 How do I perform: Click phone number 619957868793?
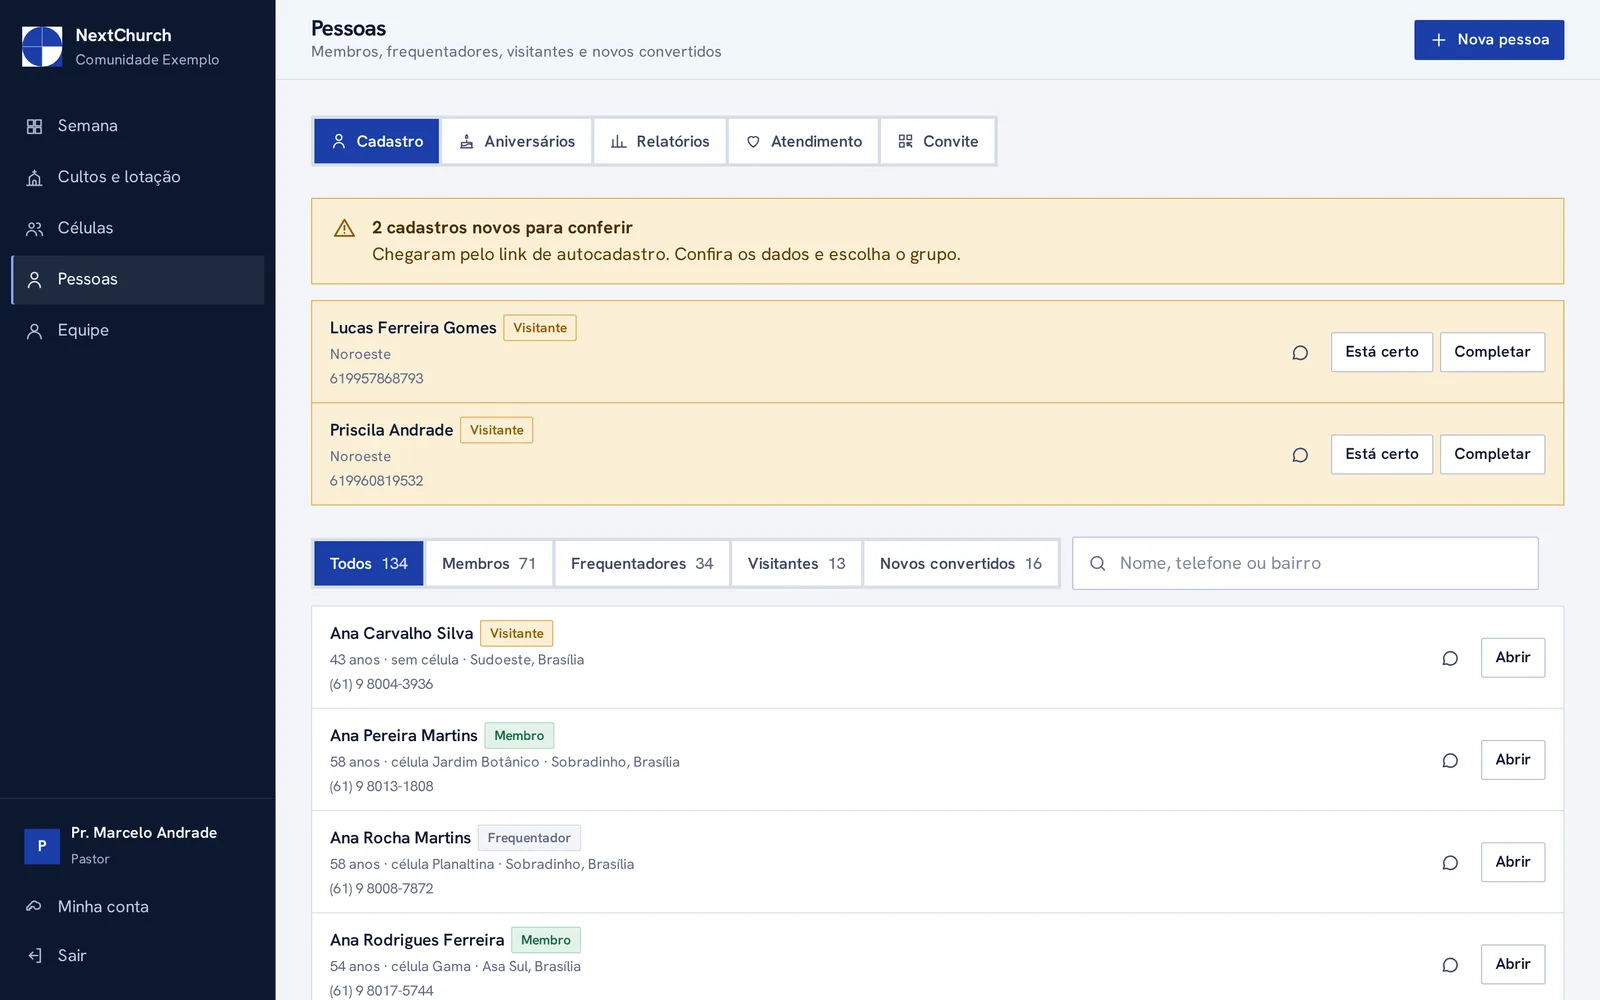coord(377,378)
